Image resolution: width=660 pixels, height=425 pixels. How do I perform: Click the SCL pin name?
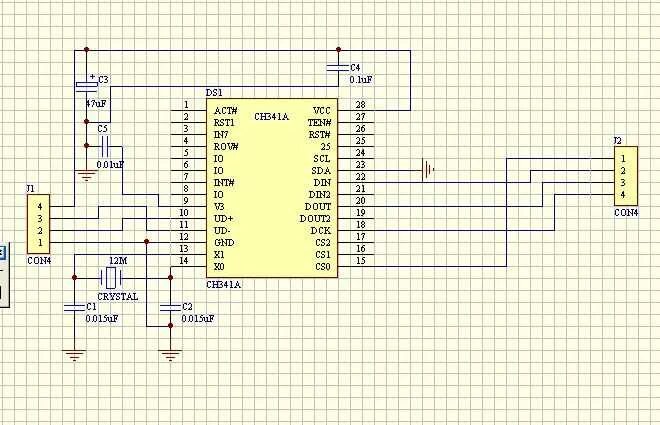click(x=322, y=159)
